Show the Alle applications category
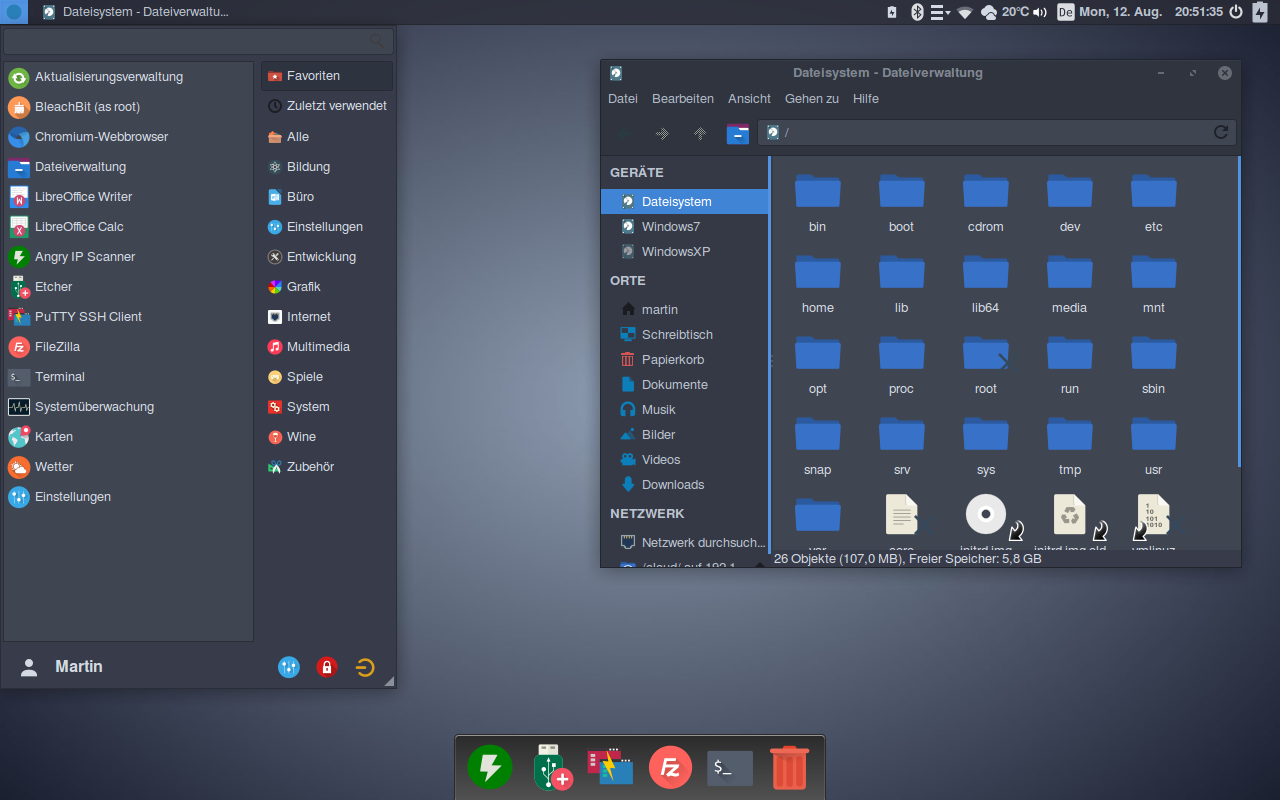 click(x=327, y=137)
